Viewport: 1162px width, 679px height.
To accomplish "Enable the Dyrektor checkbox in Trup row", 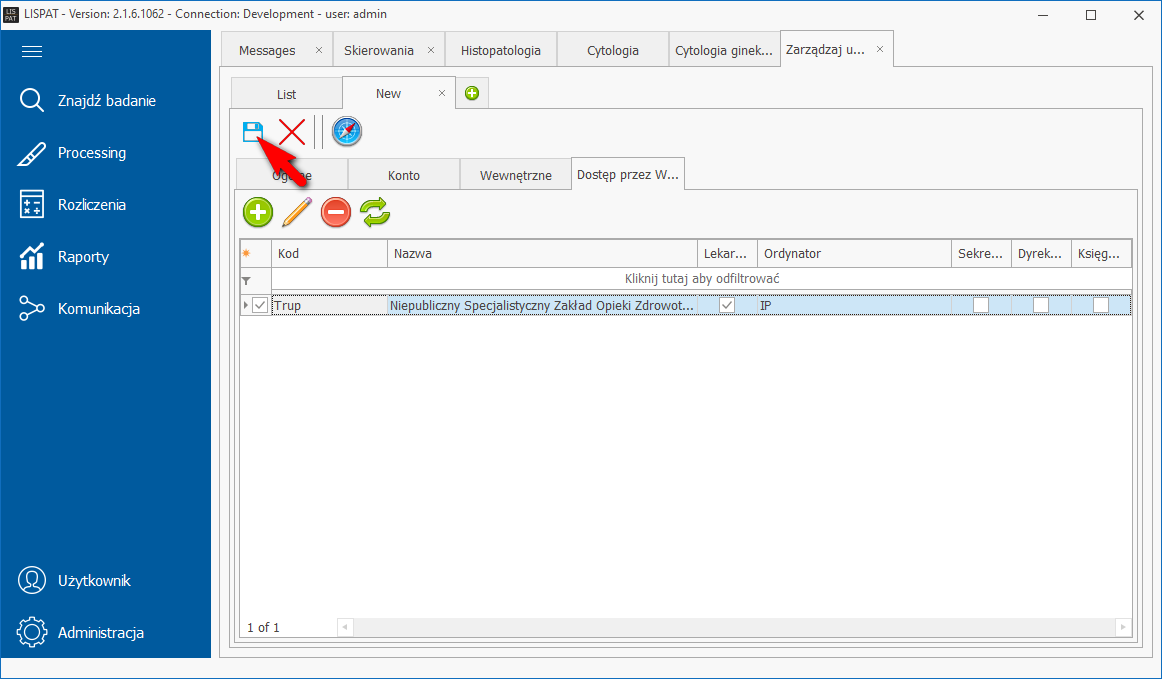I will click(x=1041, y=305).
